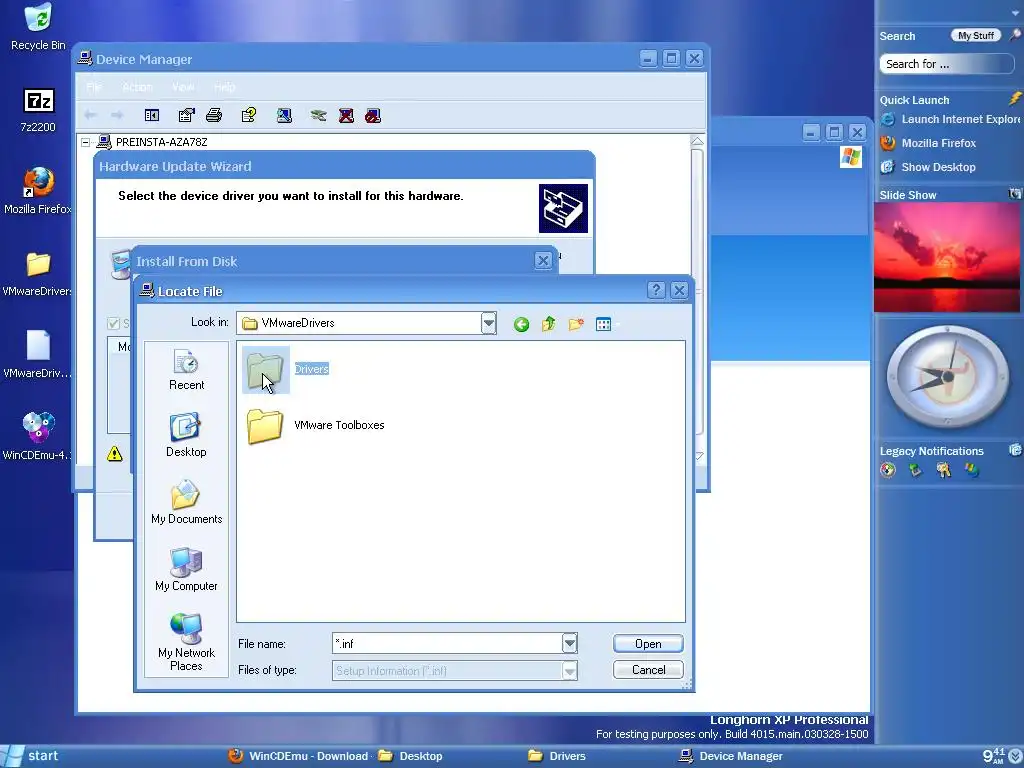Open the Recycle Bin desktop icon

point(38,26)
